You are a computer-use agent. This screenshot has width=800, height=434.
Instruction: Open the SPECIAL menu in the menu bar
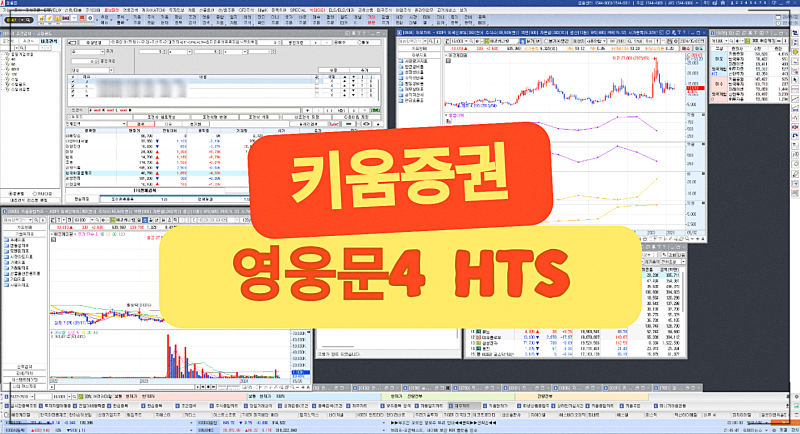click(297, 10)
